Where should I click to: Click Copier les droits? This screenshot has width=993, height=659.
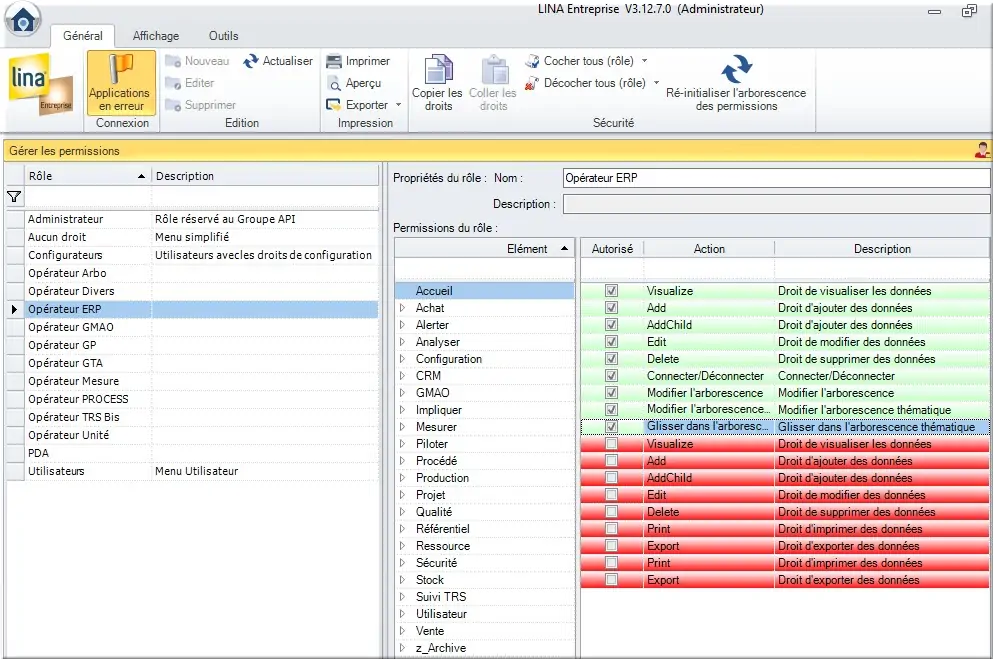(x=437, y=83)
